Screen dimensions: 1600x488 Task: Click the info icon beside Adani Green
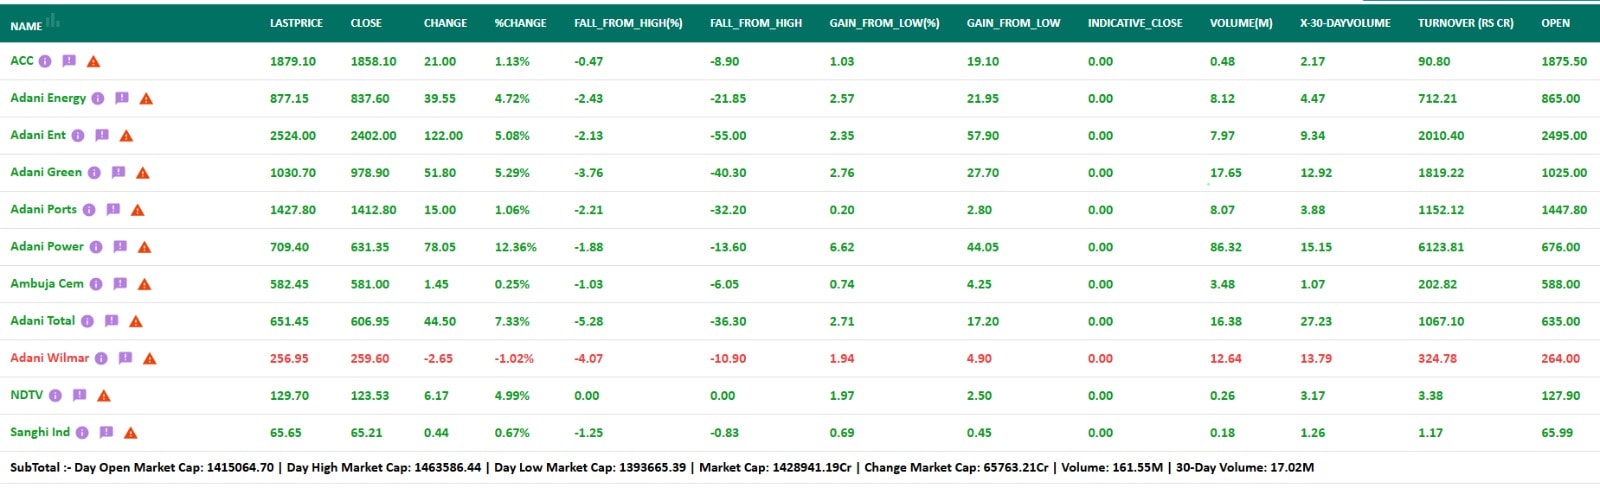[x=94, y=172]
